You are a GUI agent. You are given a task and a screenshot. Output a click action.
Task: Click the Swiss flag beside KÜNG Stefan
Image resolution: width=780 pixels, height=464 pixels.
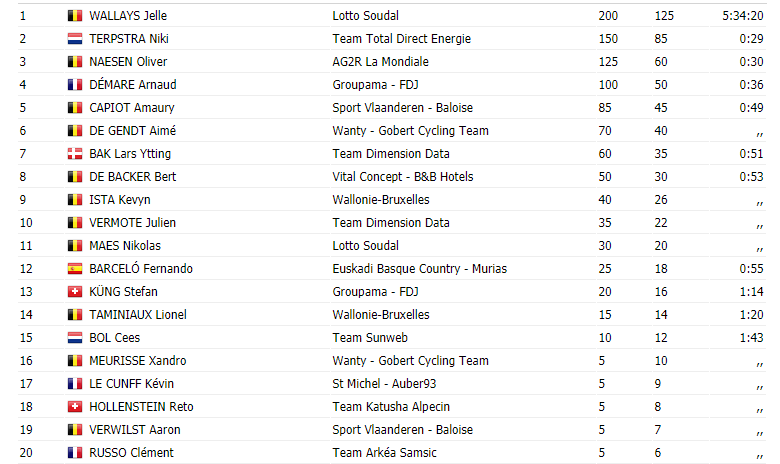[75, 291]
